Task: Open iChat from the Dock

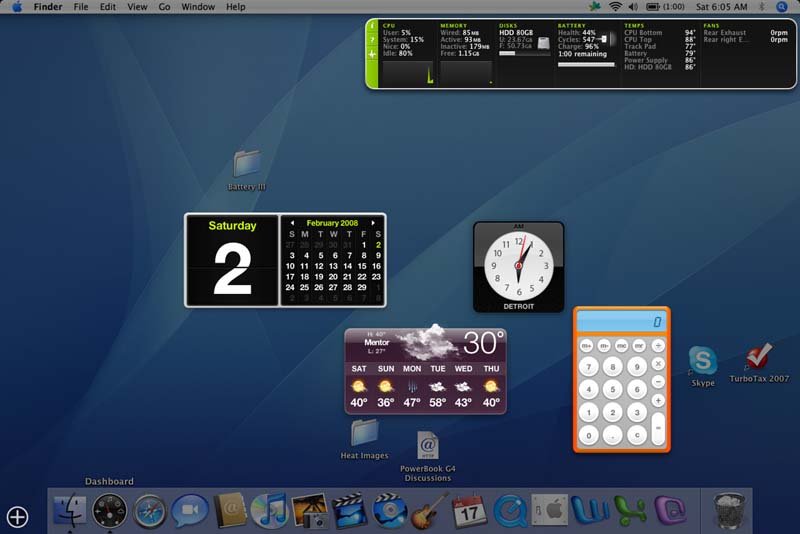Action: pyautogui.click(x=190, y=510)
